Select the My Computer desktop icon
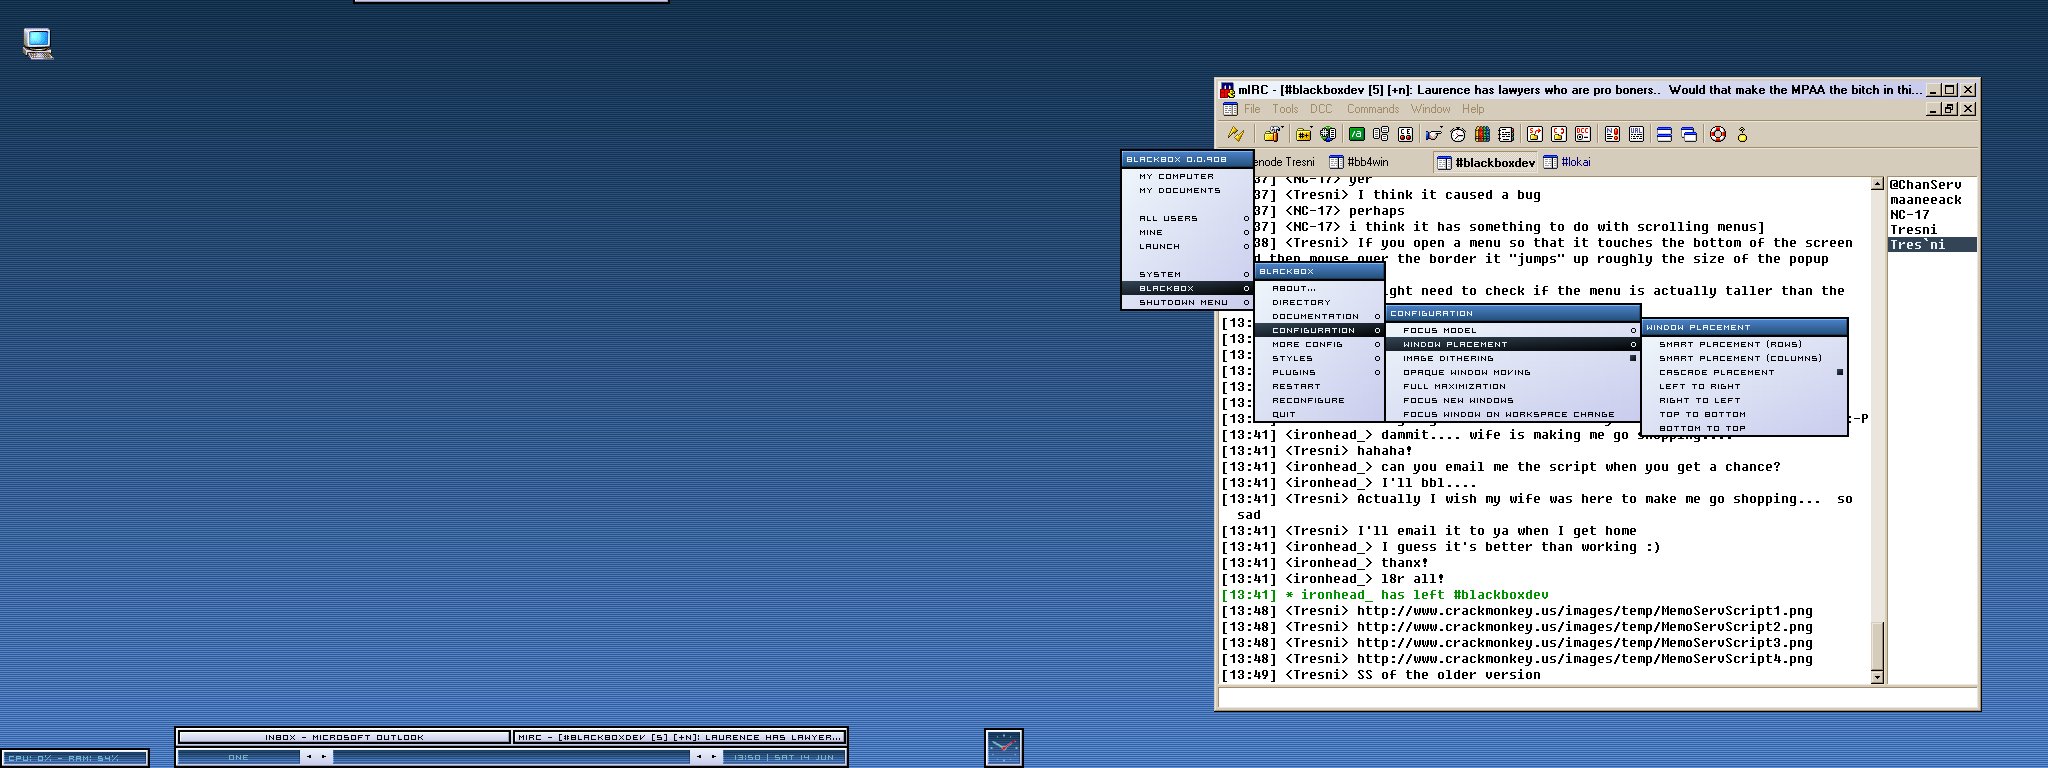2048x768 pixels. (38, 43)
